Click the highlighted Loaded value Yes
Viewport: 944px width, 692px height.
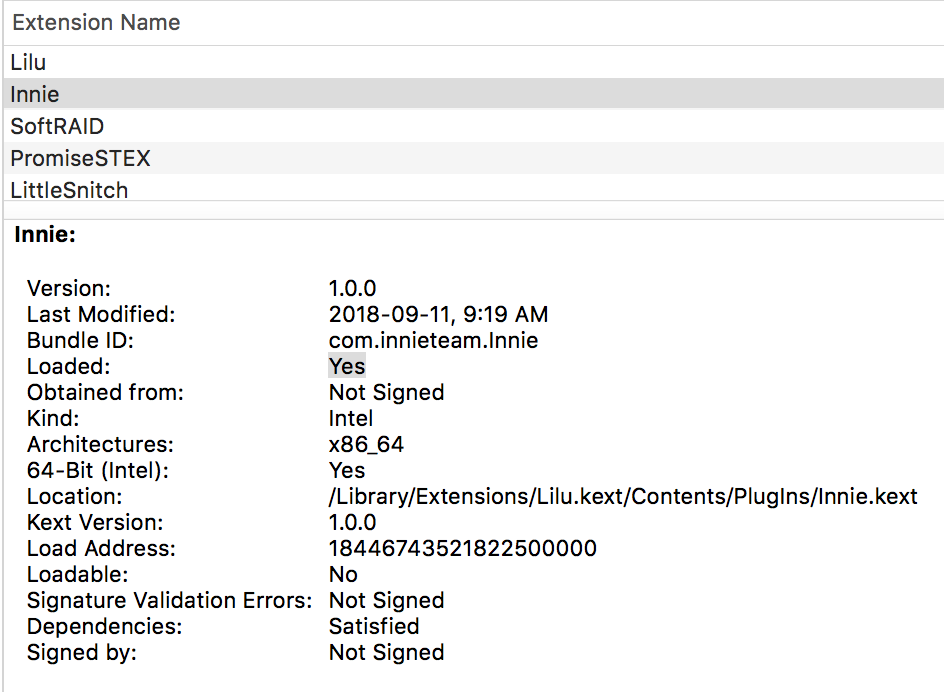347,366
